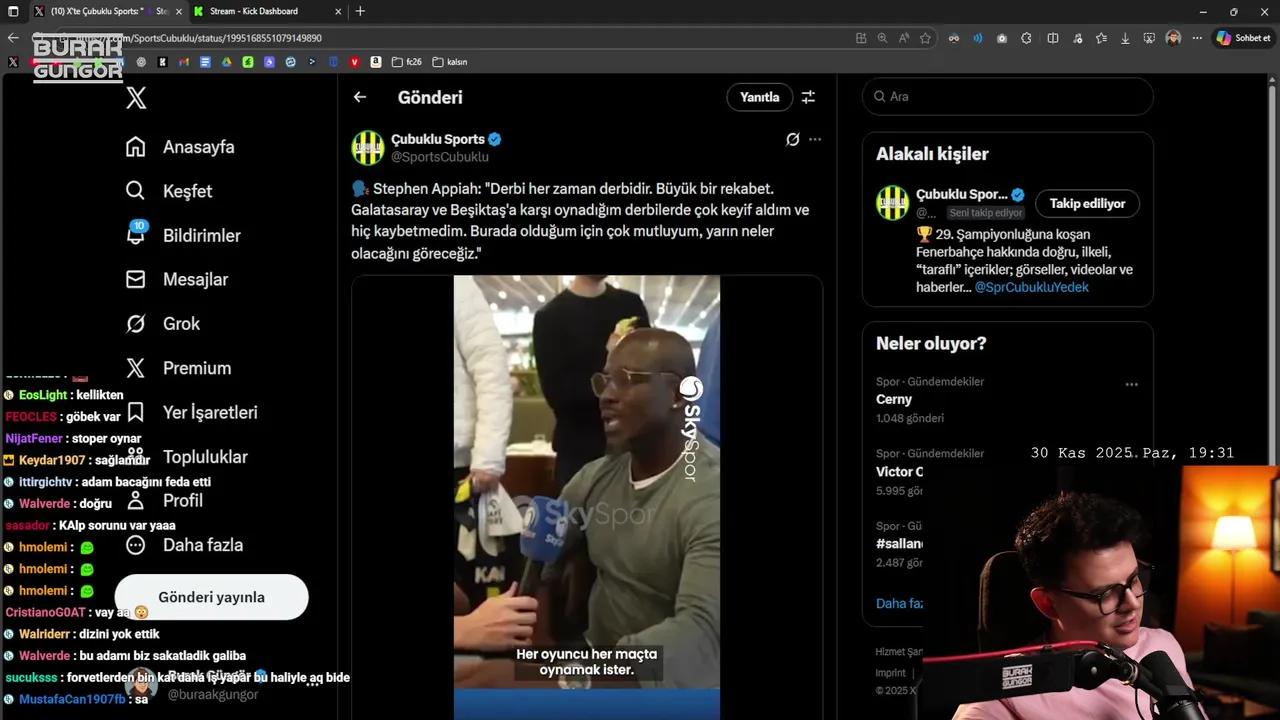Viewport: 1280px width, 720px height.
Task: Play the Stephen Appiah video
Action: click(587, 498)
